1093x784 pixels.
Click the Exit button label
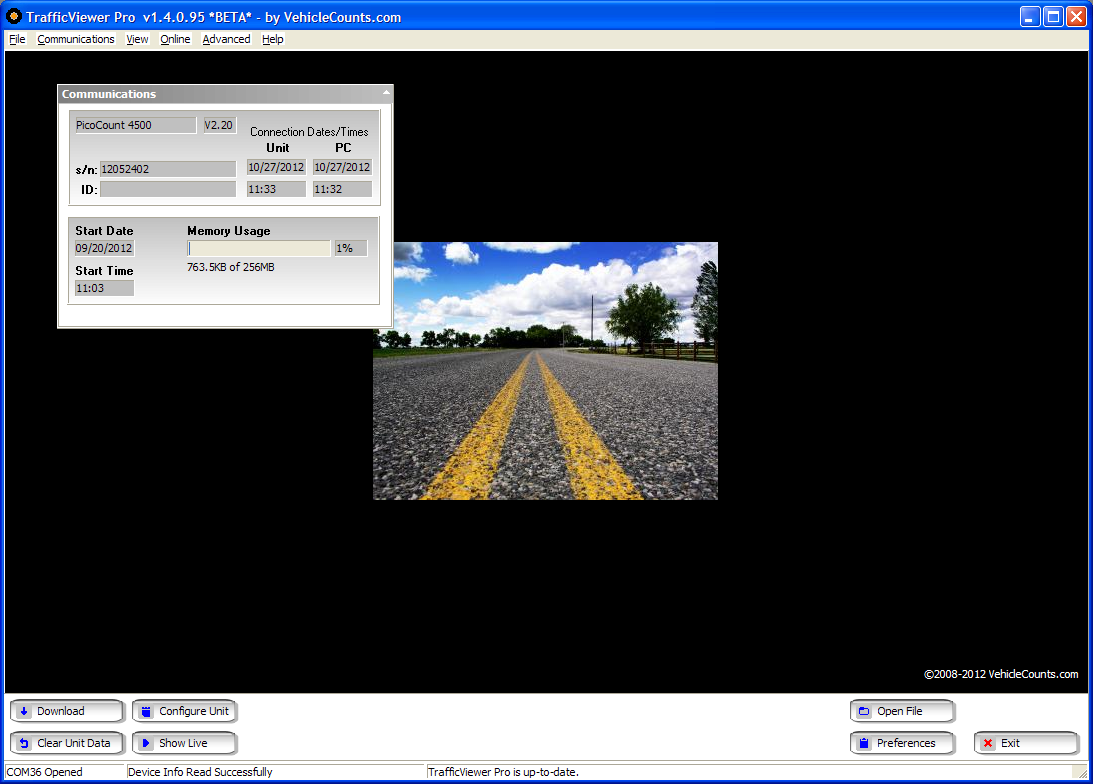[1010, 744]
